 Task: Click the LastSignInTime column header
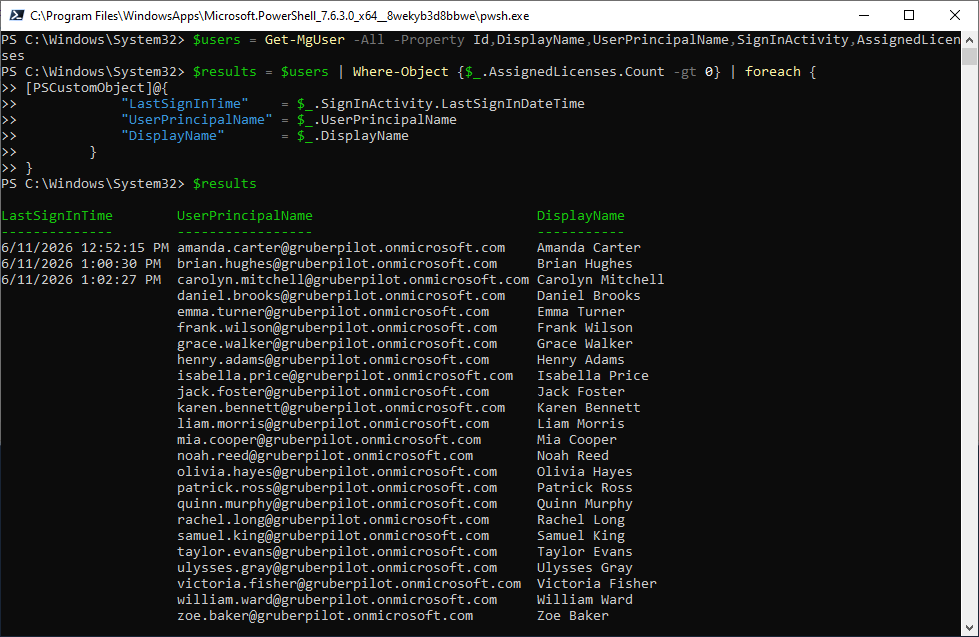pos(57,215)
